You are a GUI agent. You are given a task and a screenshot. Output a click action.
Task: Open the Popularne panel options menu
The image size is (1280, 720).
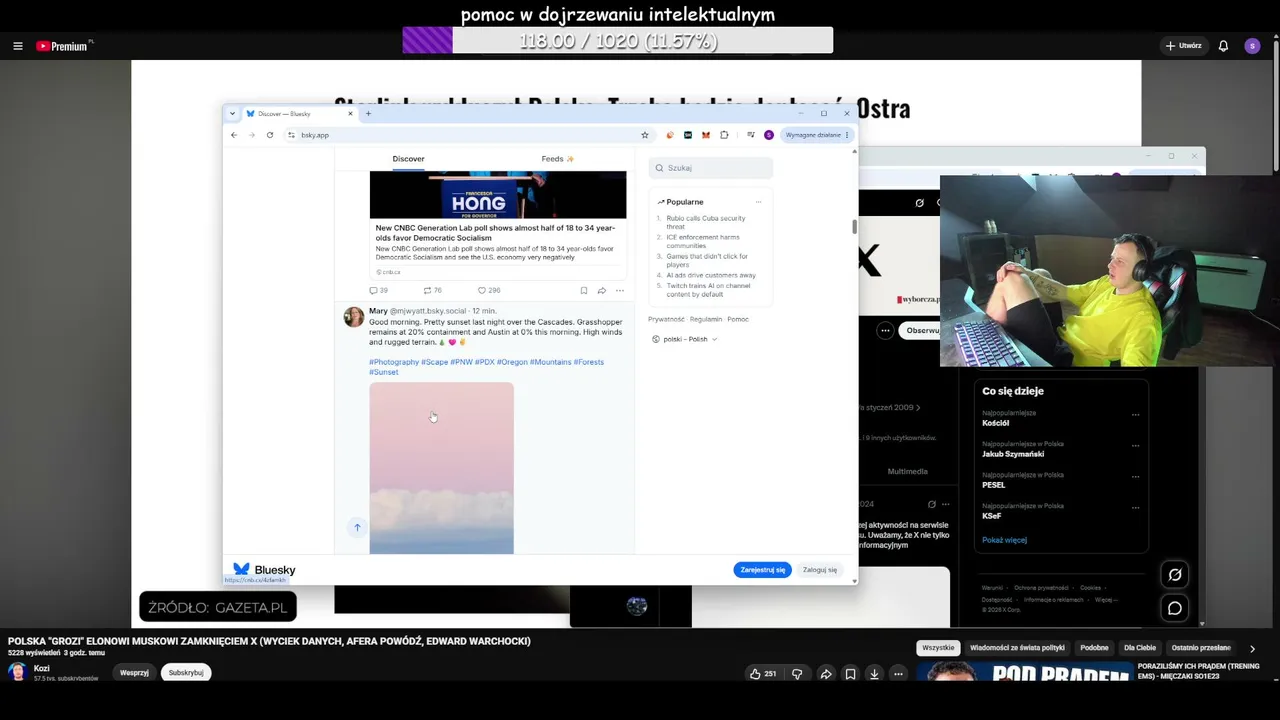click(758, 202)
